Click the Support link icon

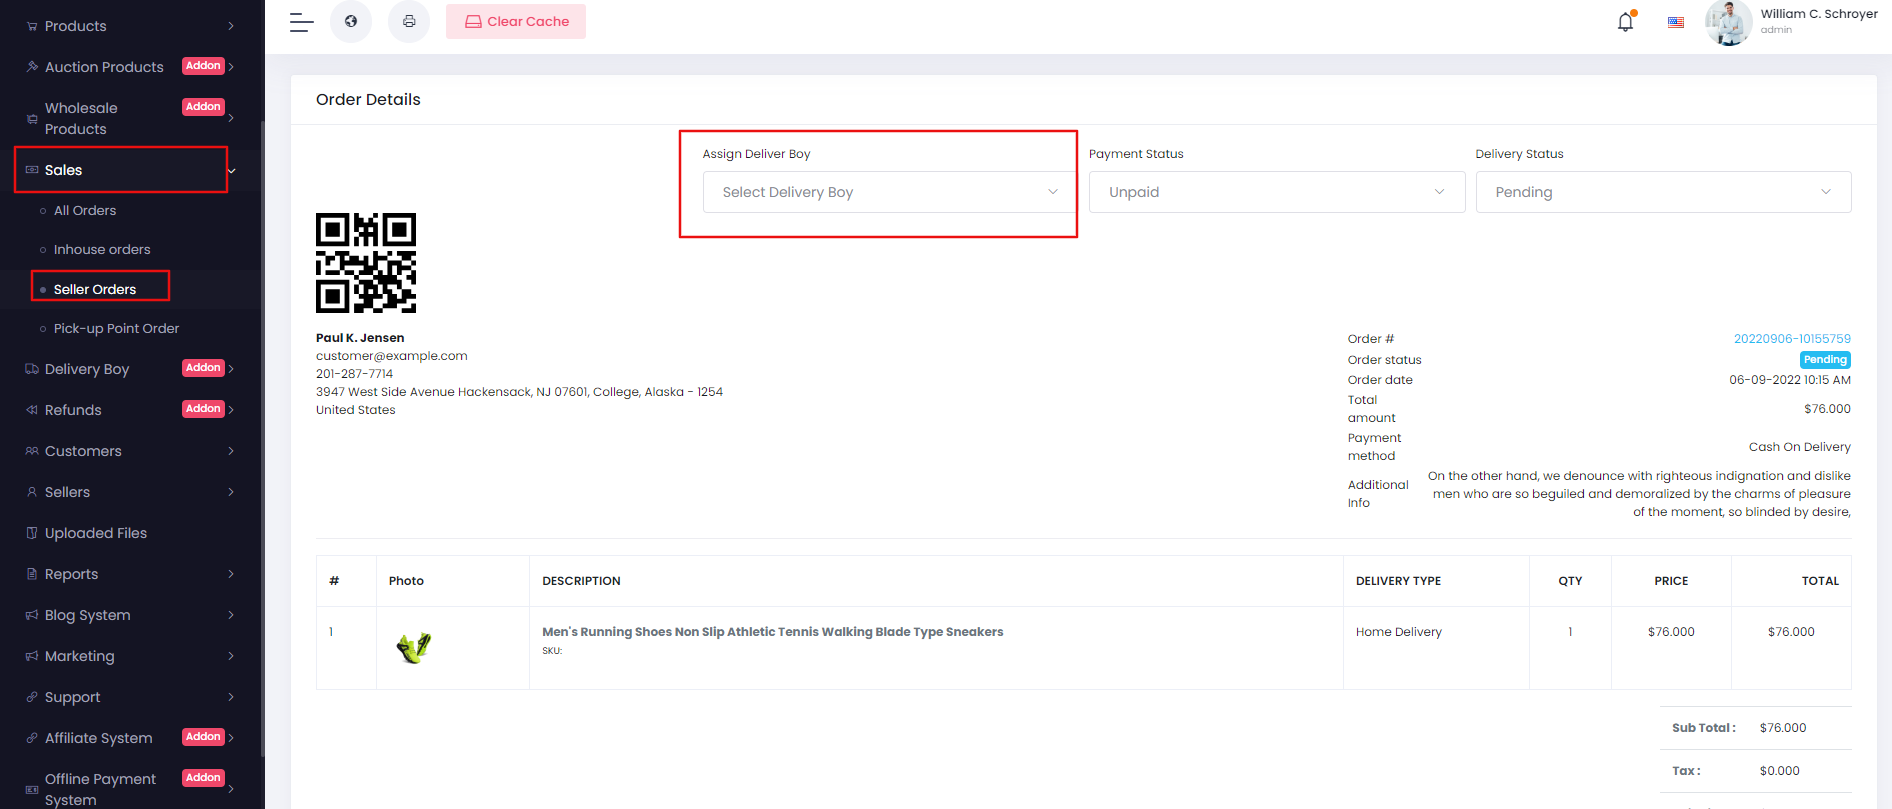tap(32, 697)
